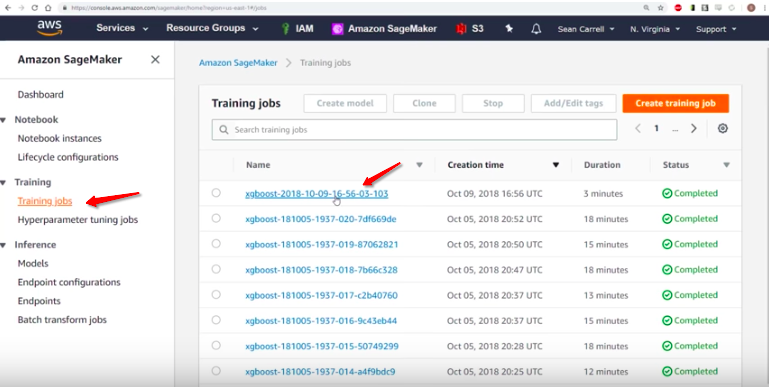Click the Search training jobs field

coord(414,130)
